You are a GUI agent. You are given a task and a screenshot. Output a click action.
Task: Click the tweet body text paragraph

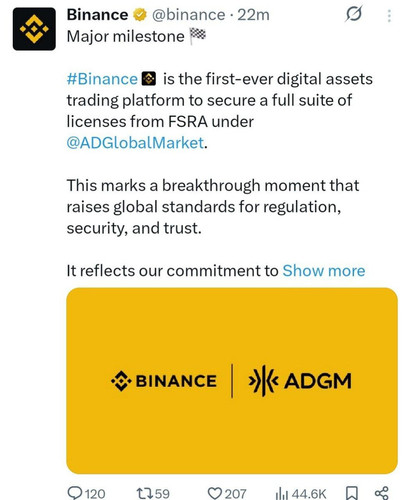click(x=213, y=207)
